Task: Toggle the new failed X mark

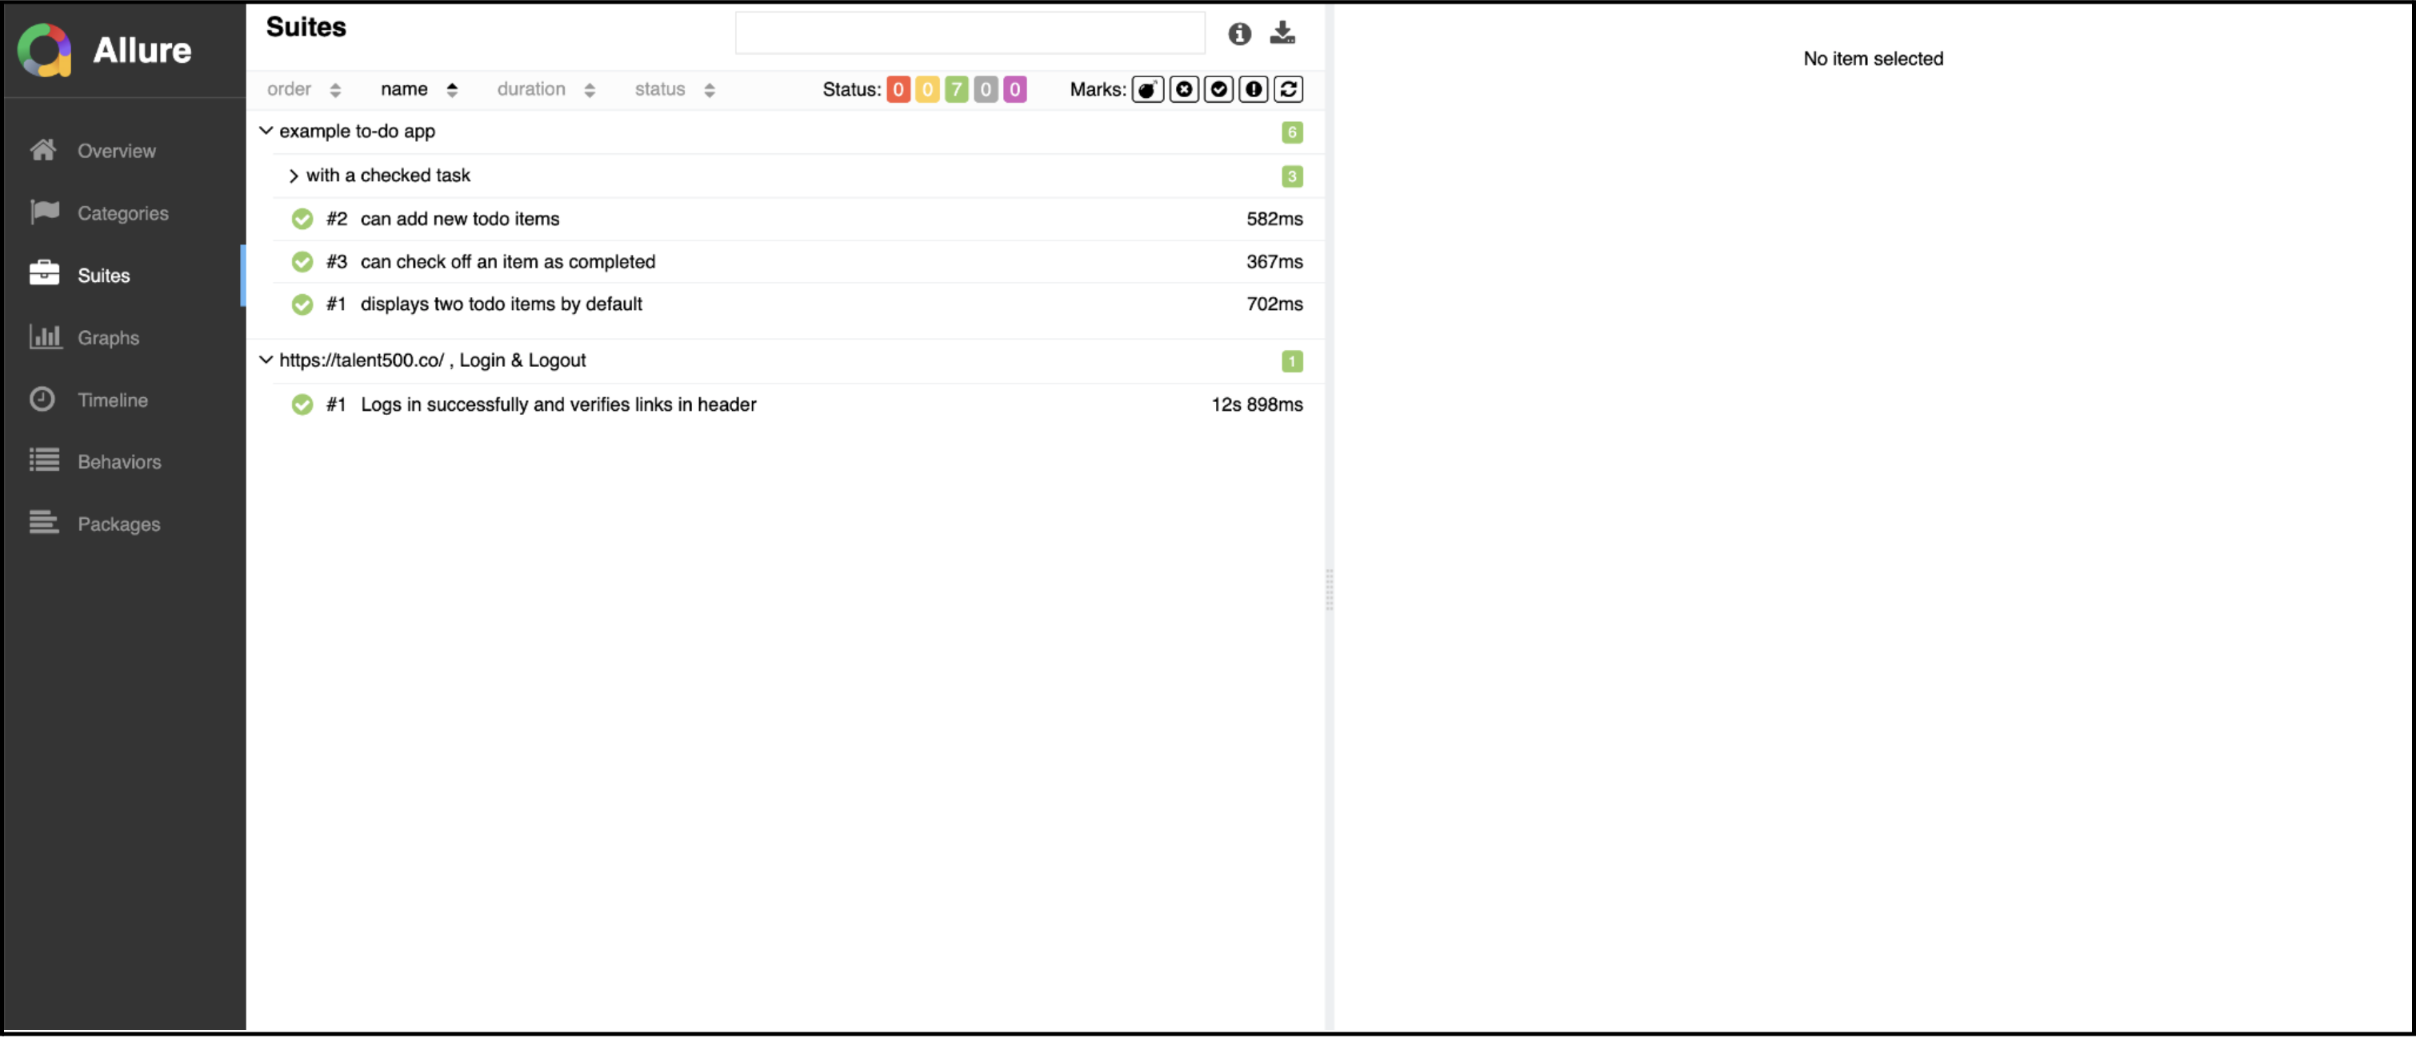Action: click(1184, 90)
